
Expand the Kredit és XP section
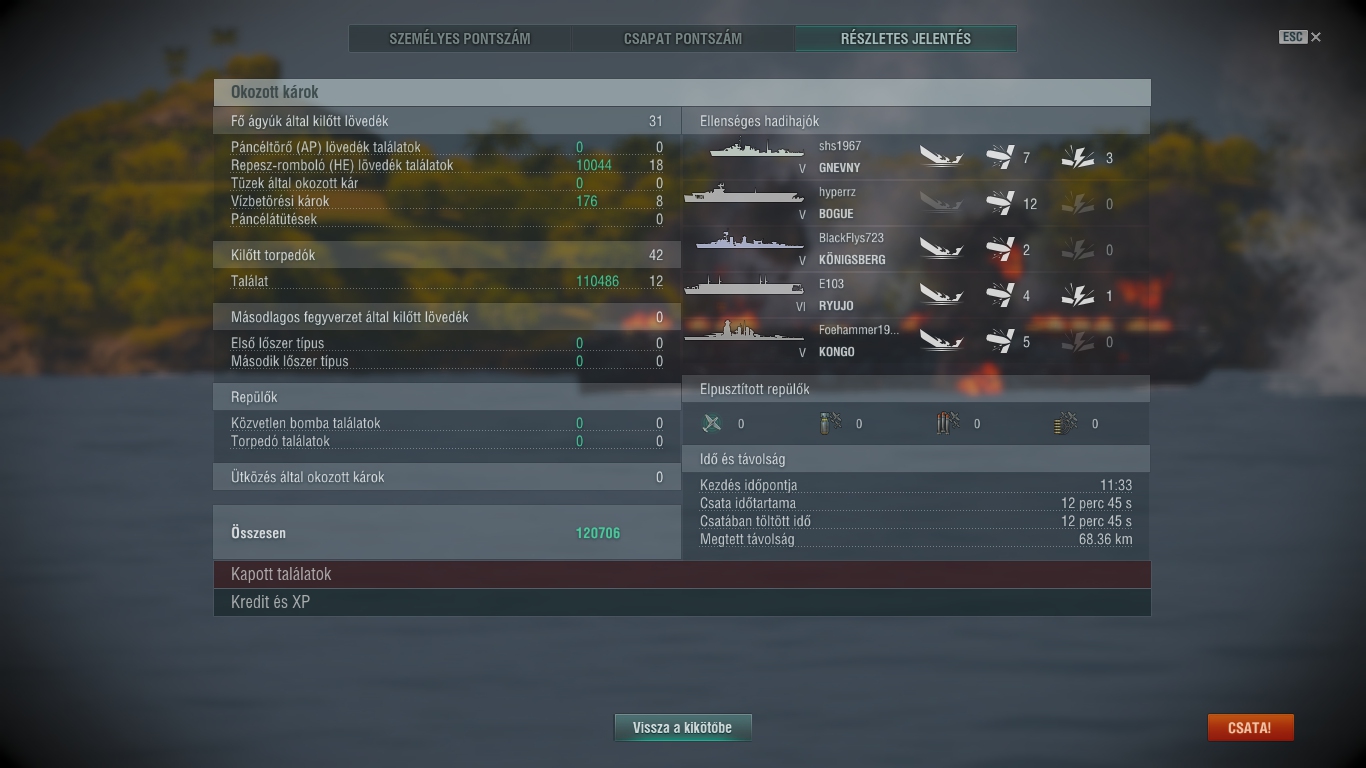coord(682,602)
